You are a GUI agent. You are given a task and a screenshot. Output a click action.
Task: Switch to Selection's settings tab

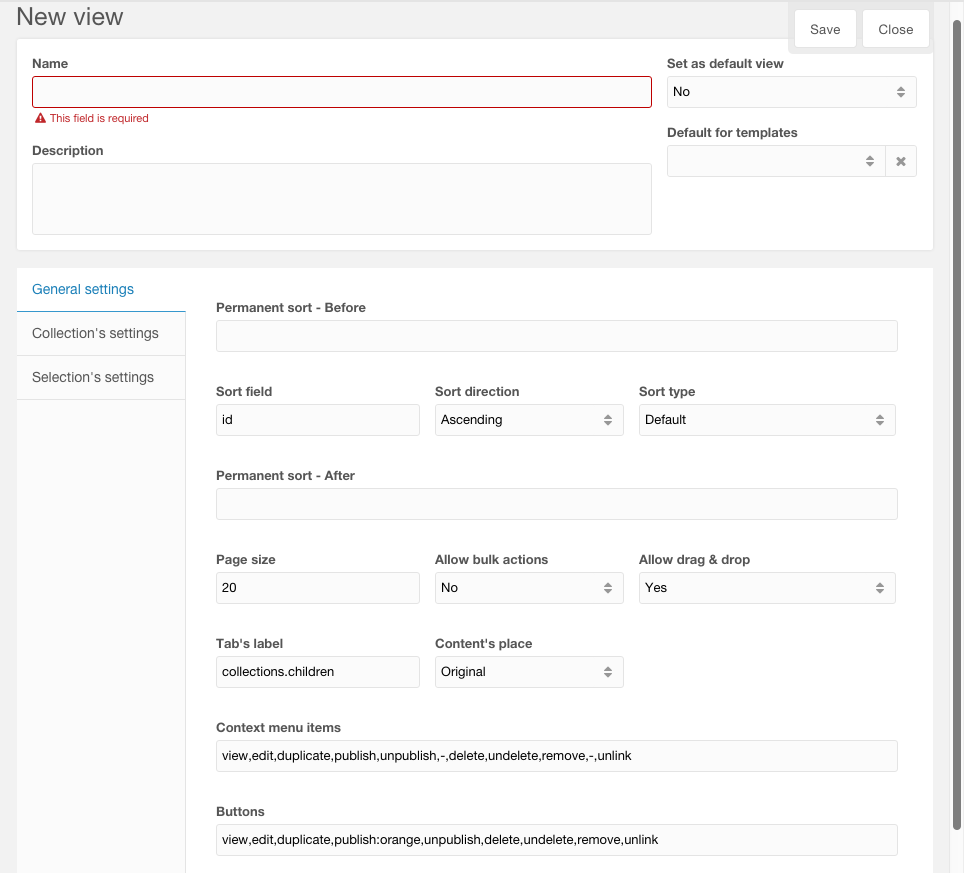[x=93, y=377]
